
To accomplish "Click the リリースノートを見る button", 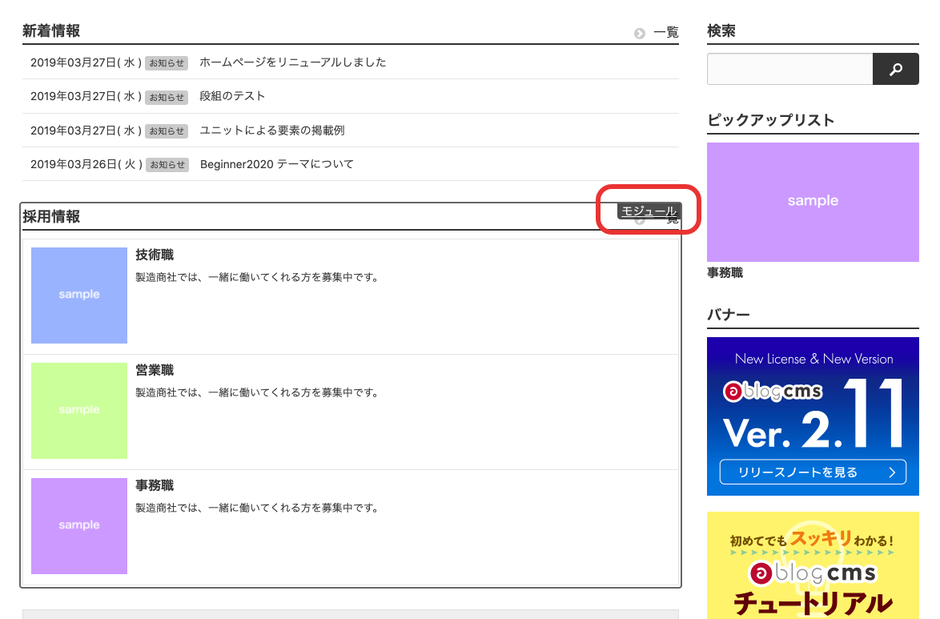I will coord(812,473).
